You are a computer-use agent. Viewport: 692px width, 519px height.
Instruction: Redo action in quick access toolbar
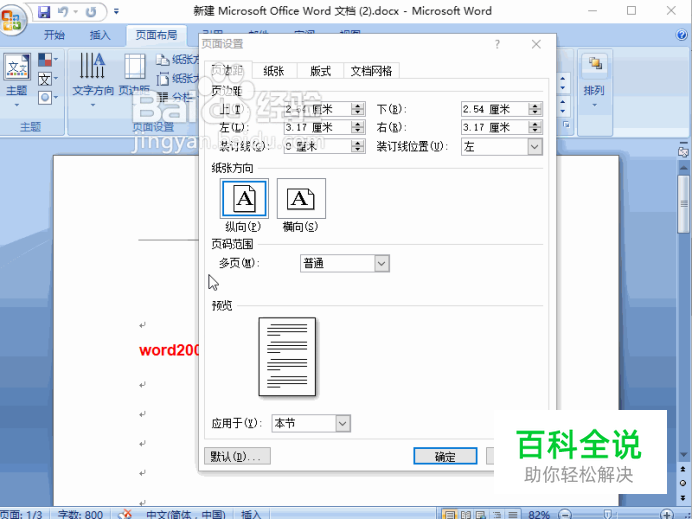click(x=91, y=11)
